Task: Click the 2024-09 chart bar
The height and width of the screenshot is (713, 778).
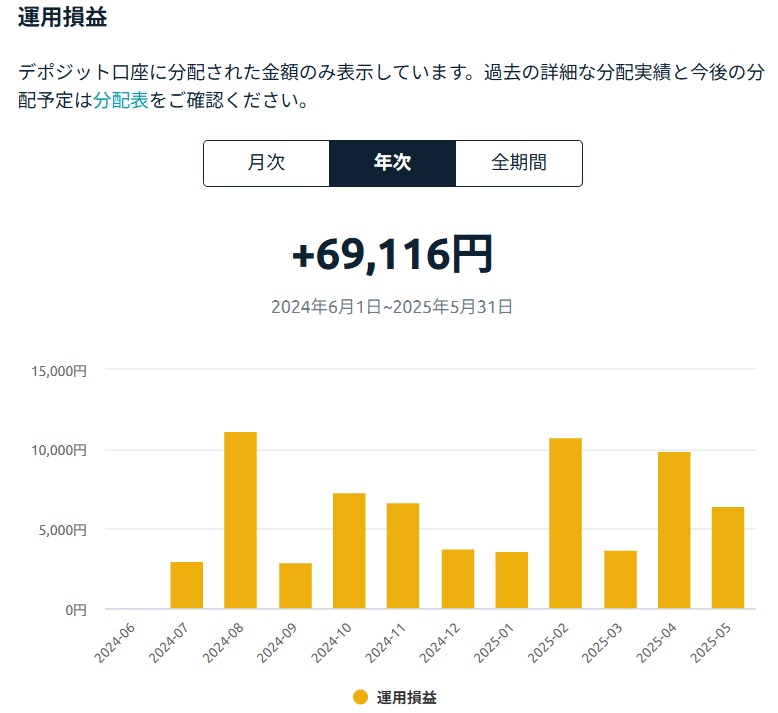Action: [x=295, y=585]
